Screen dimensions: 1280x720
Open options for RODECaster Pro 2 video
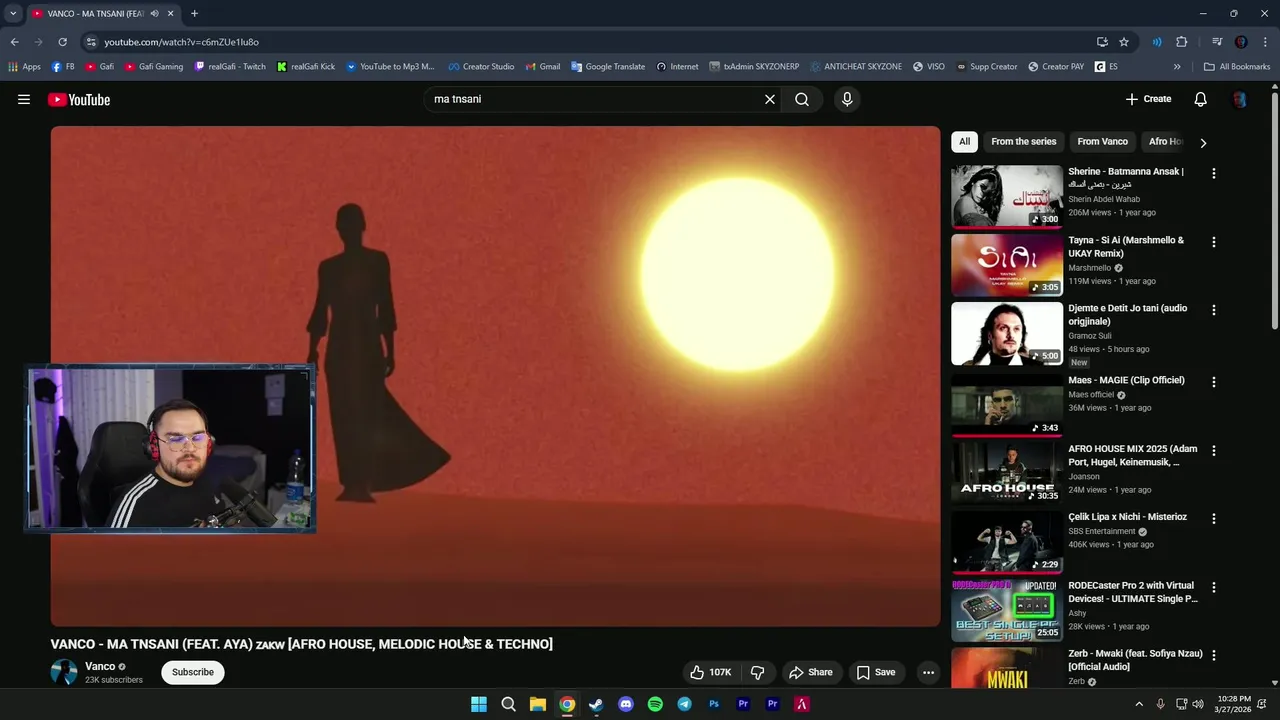(x=1214, y=587)
